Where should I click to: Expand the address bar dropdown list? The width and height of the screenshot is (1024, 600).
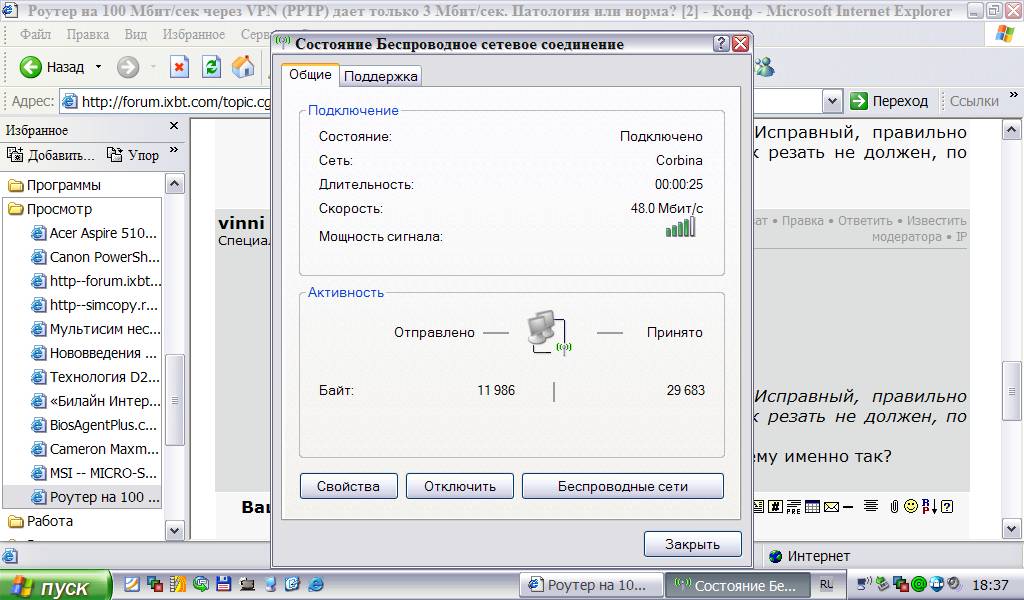(832, 101)
